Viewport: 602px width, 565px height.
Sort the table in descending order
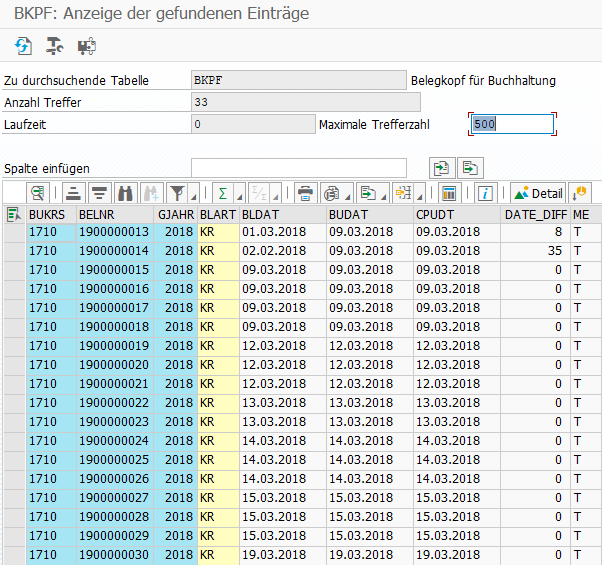[99, 193]
